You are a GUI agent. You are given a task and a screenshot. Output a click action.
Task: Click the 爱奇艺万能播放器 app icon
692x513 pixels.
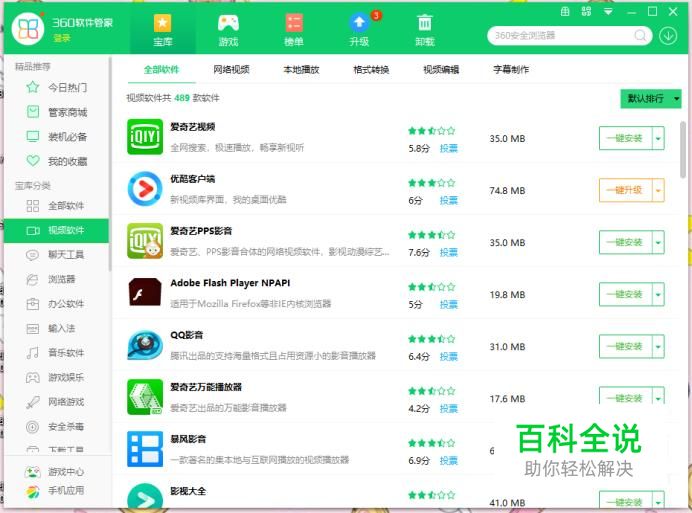coord(145,397)
